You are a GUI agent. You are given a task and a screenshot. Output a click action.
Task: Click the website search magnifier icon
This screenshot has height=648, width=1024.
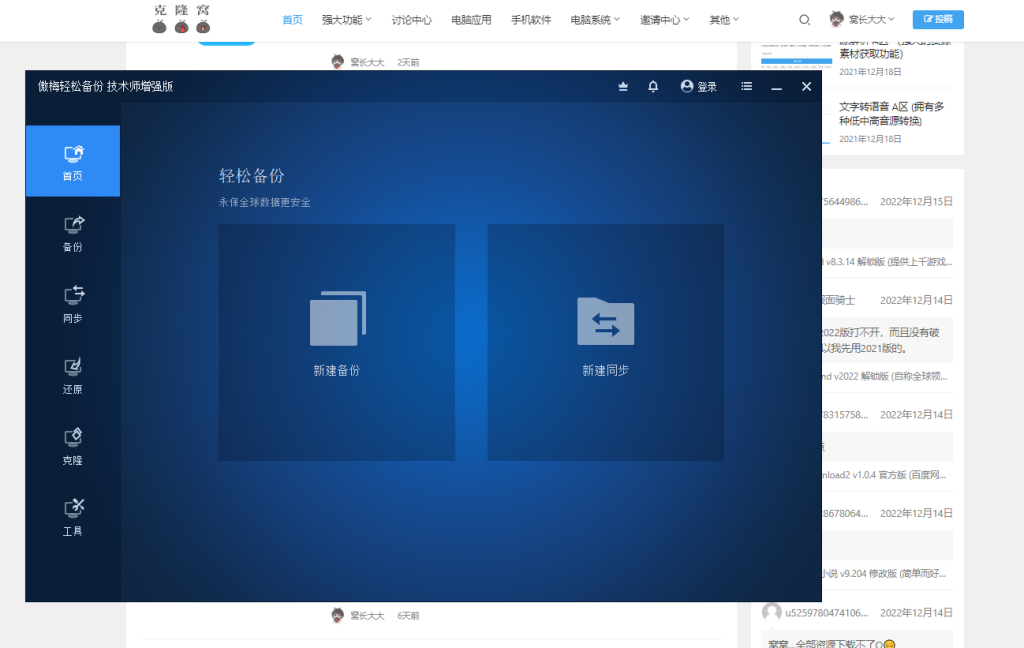point(805,20)
